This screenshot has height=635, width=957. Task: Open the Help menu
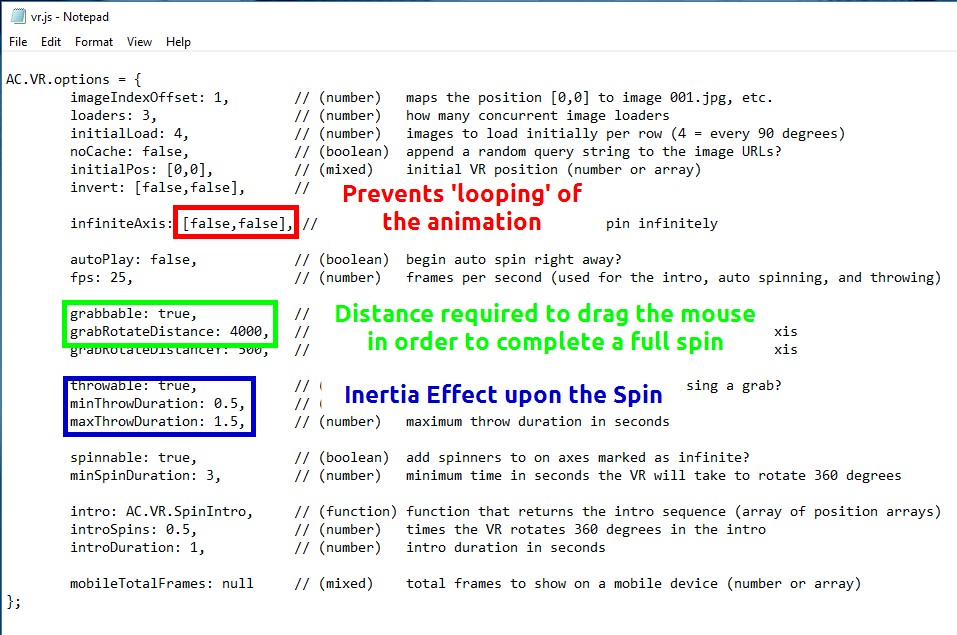tap(178, 42)
